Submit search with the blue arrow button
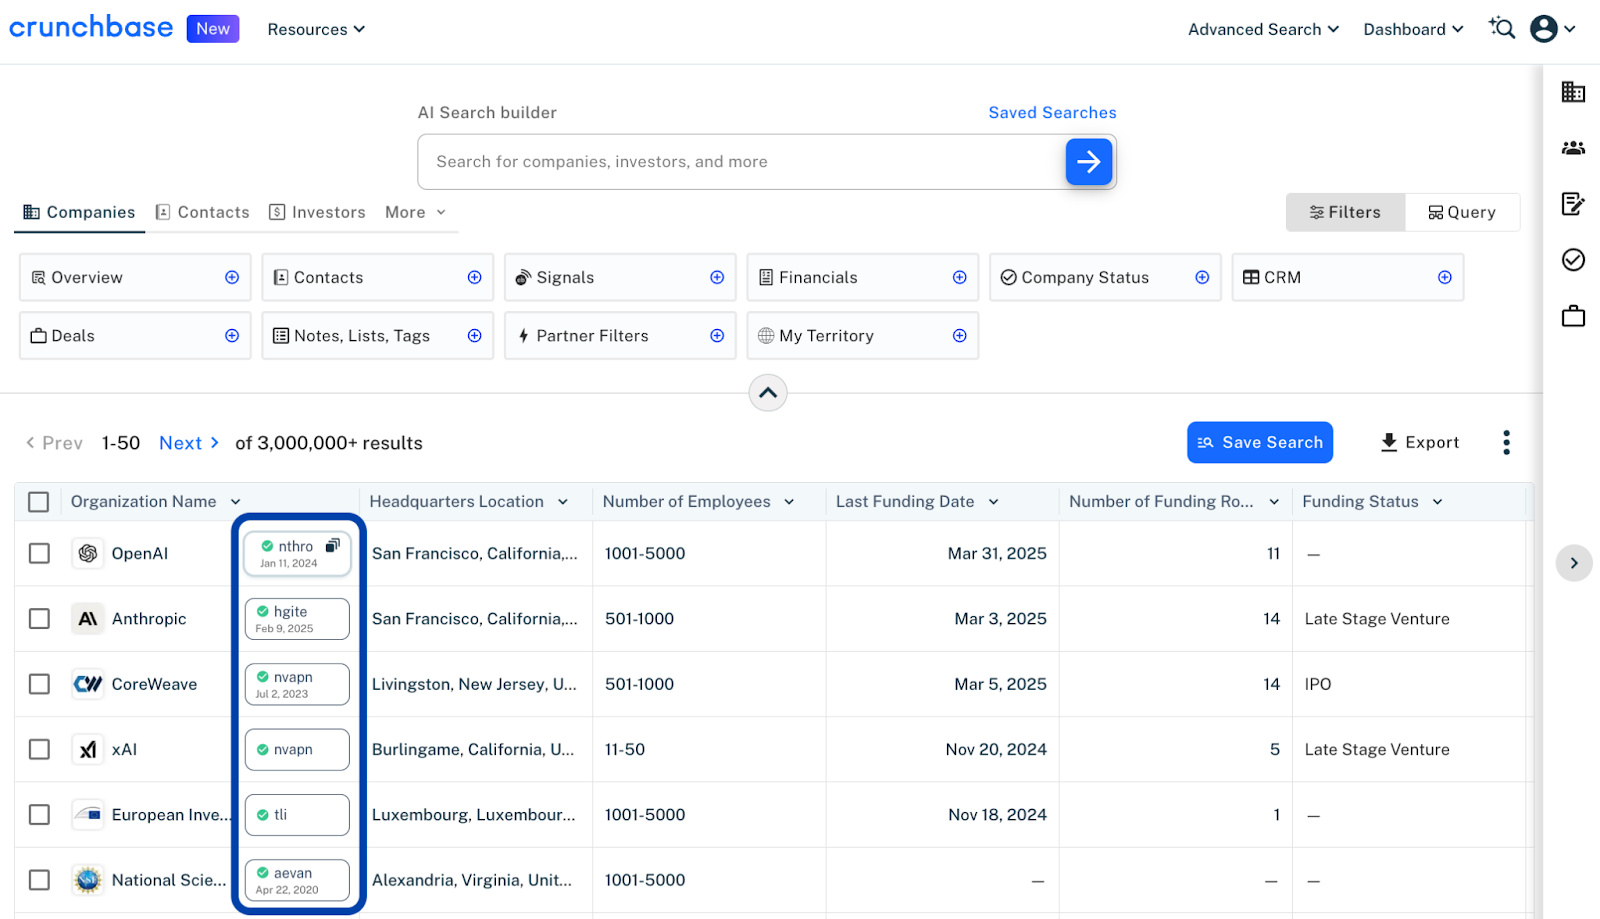The height and width of the screenshot is (919, 1600). [x=1089, y=162]
